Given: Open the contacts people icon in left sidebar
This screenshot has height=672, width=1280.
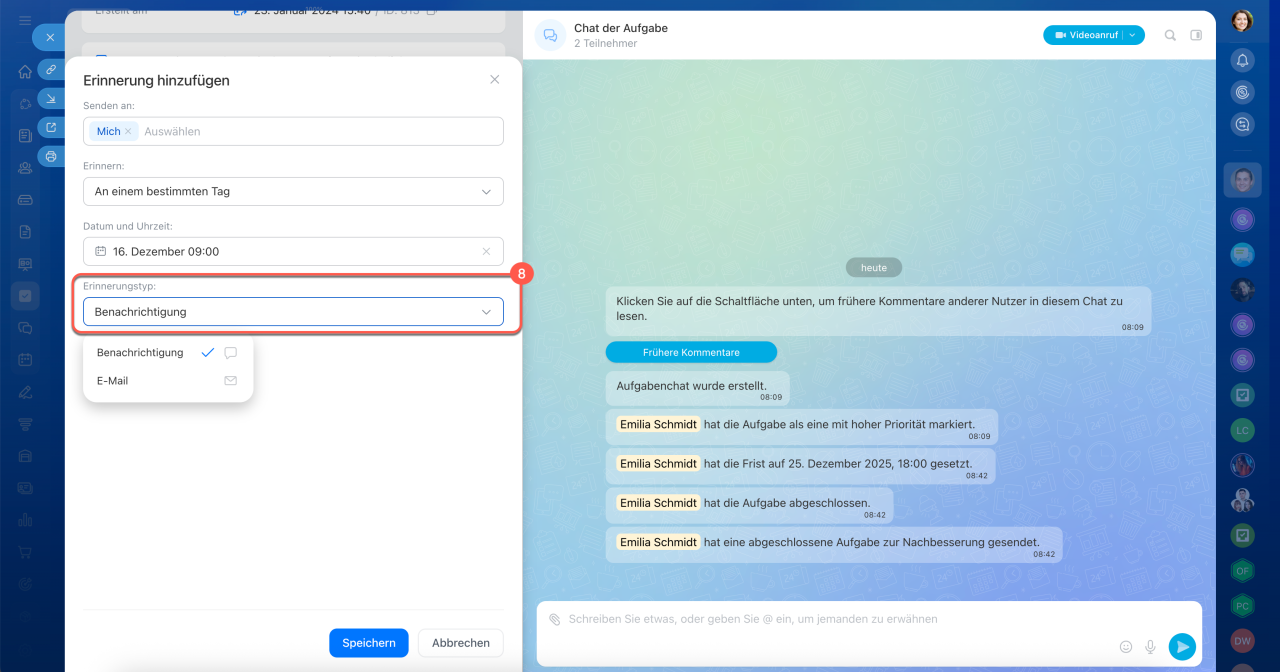Looking at the screenshot, I should point(25,168).
